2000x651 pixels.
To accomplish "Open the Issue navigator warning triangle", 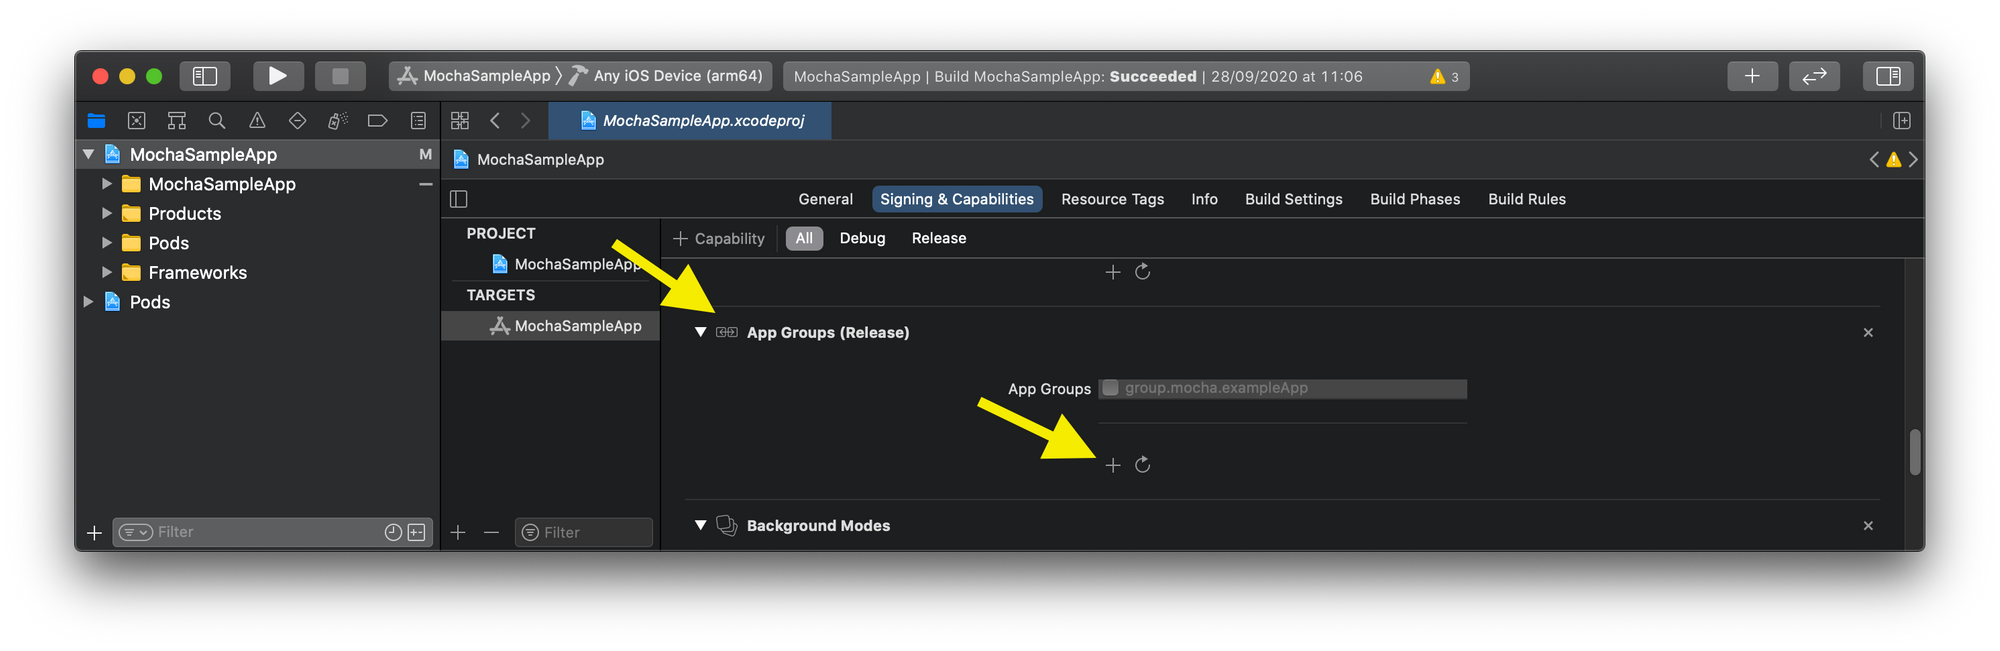I will 257,121.
